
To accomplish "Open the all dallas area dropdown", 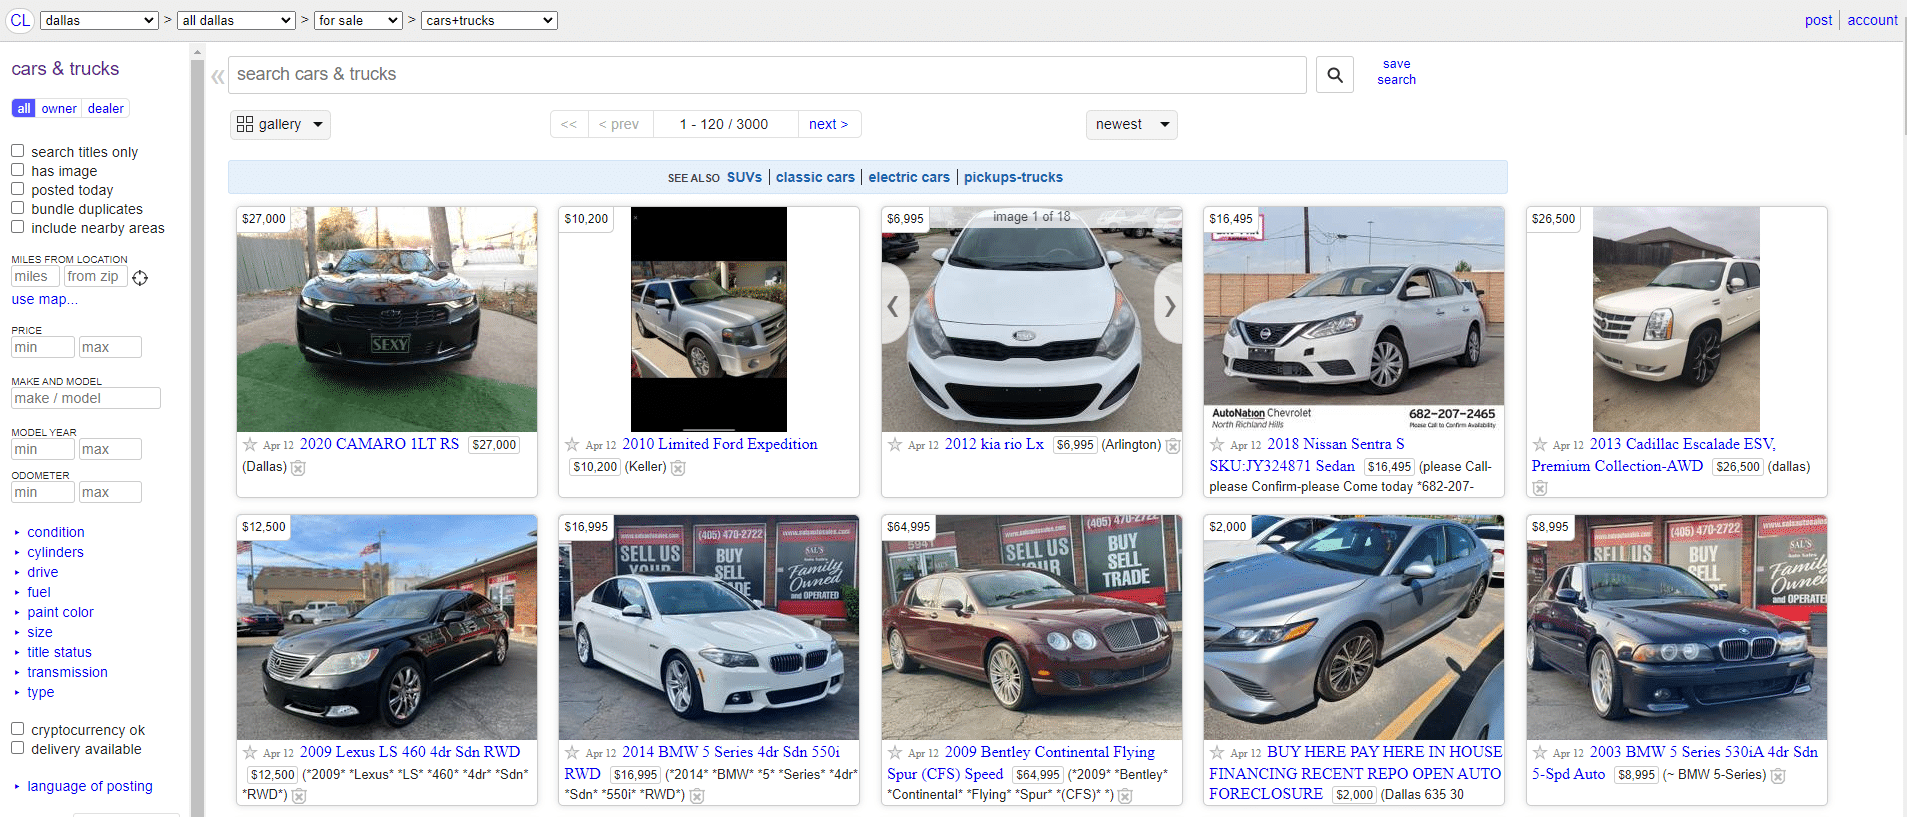I will [237, 20].
